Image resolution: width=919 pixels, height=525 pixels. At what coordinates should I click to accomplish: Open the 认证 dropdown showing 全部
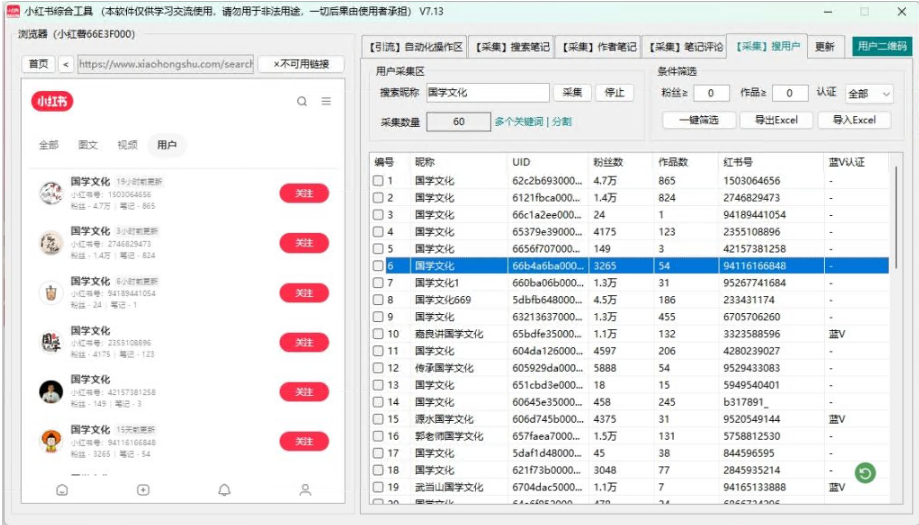pos(869,94)
